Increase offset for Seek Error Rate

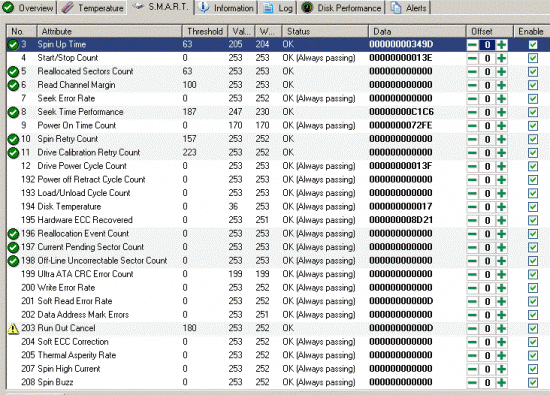click(x=502, y=99)
